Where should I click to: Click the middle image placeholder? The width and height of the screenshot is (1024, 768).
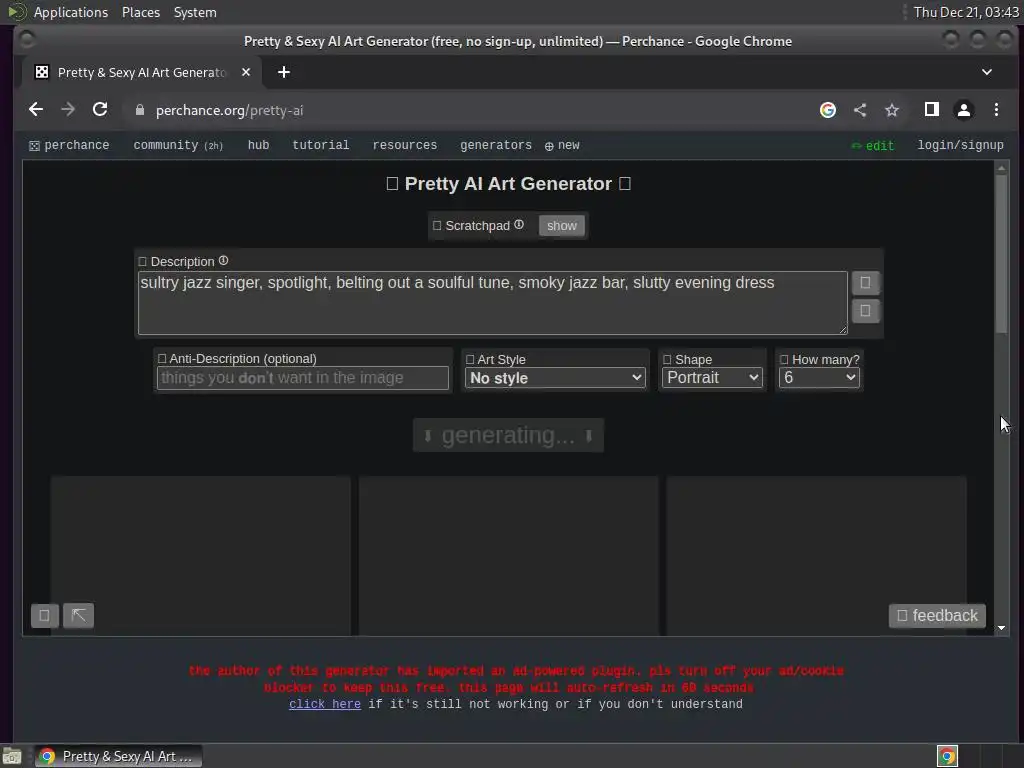509,556
